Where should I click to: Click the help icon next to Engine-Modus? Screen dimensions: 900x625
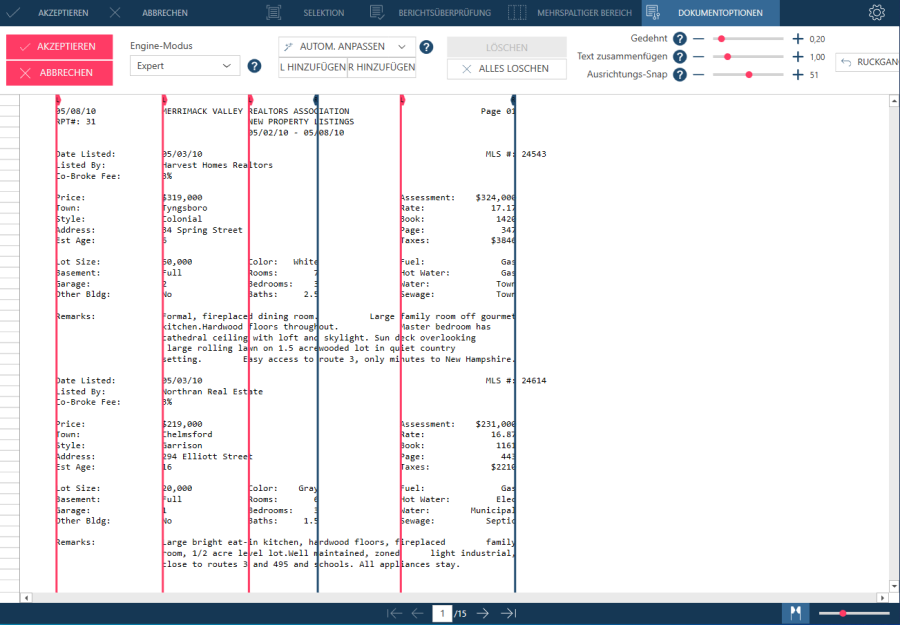pos(254,66)
